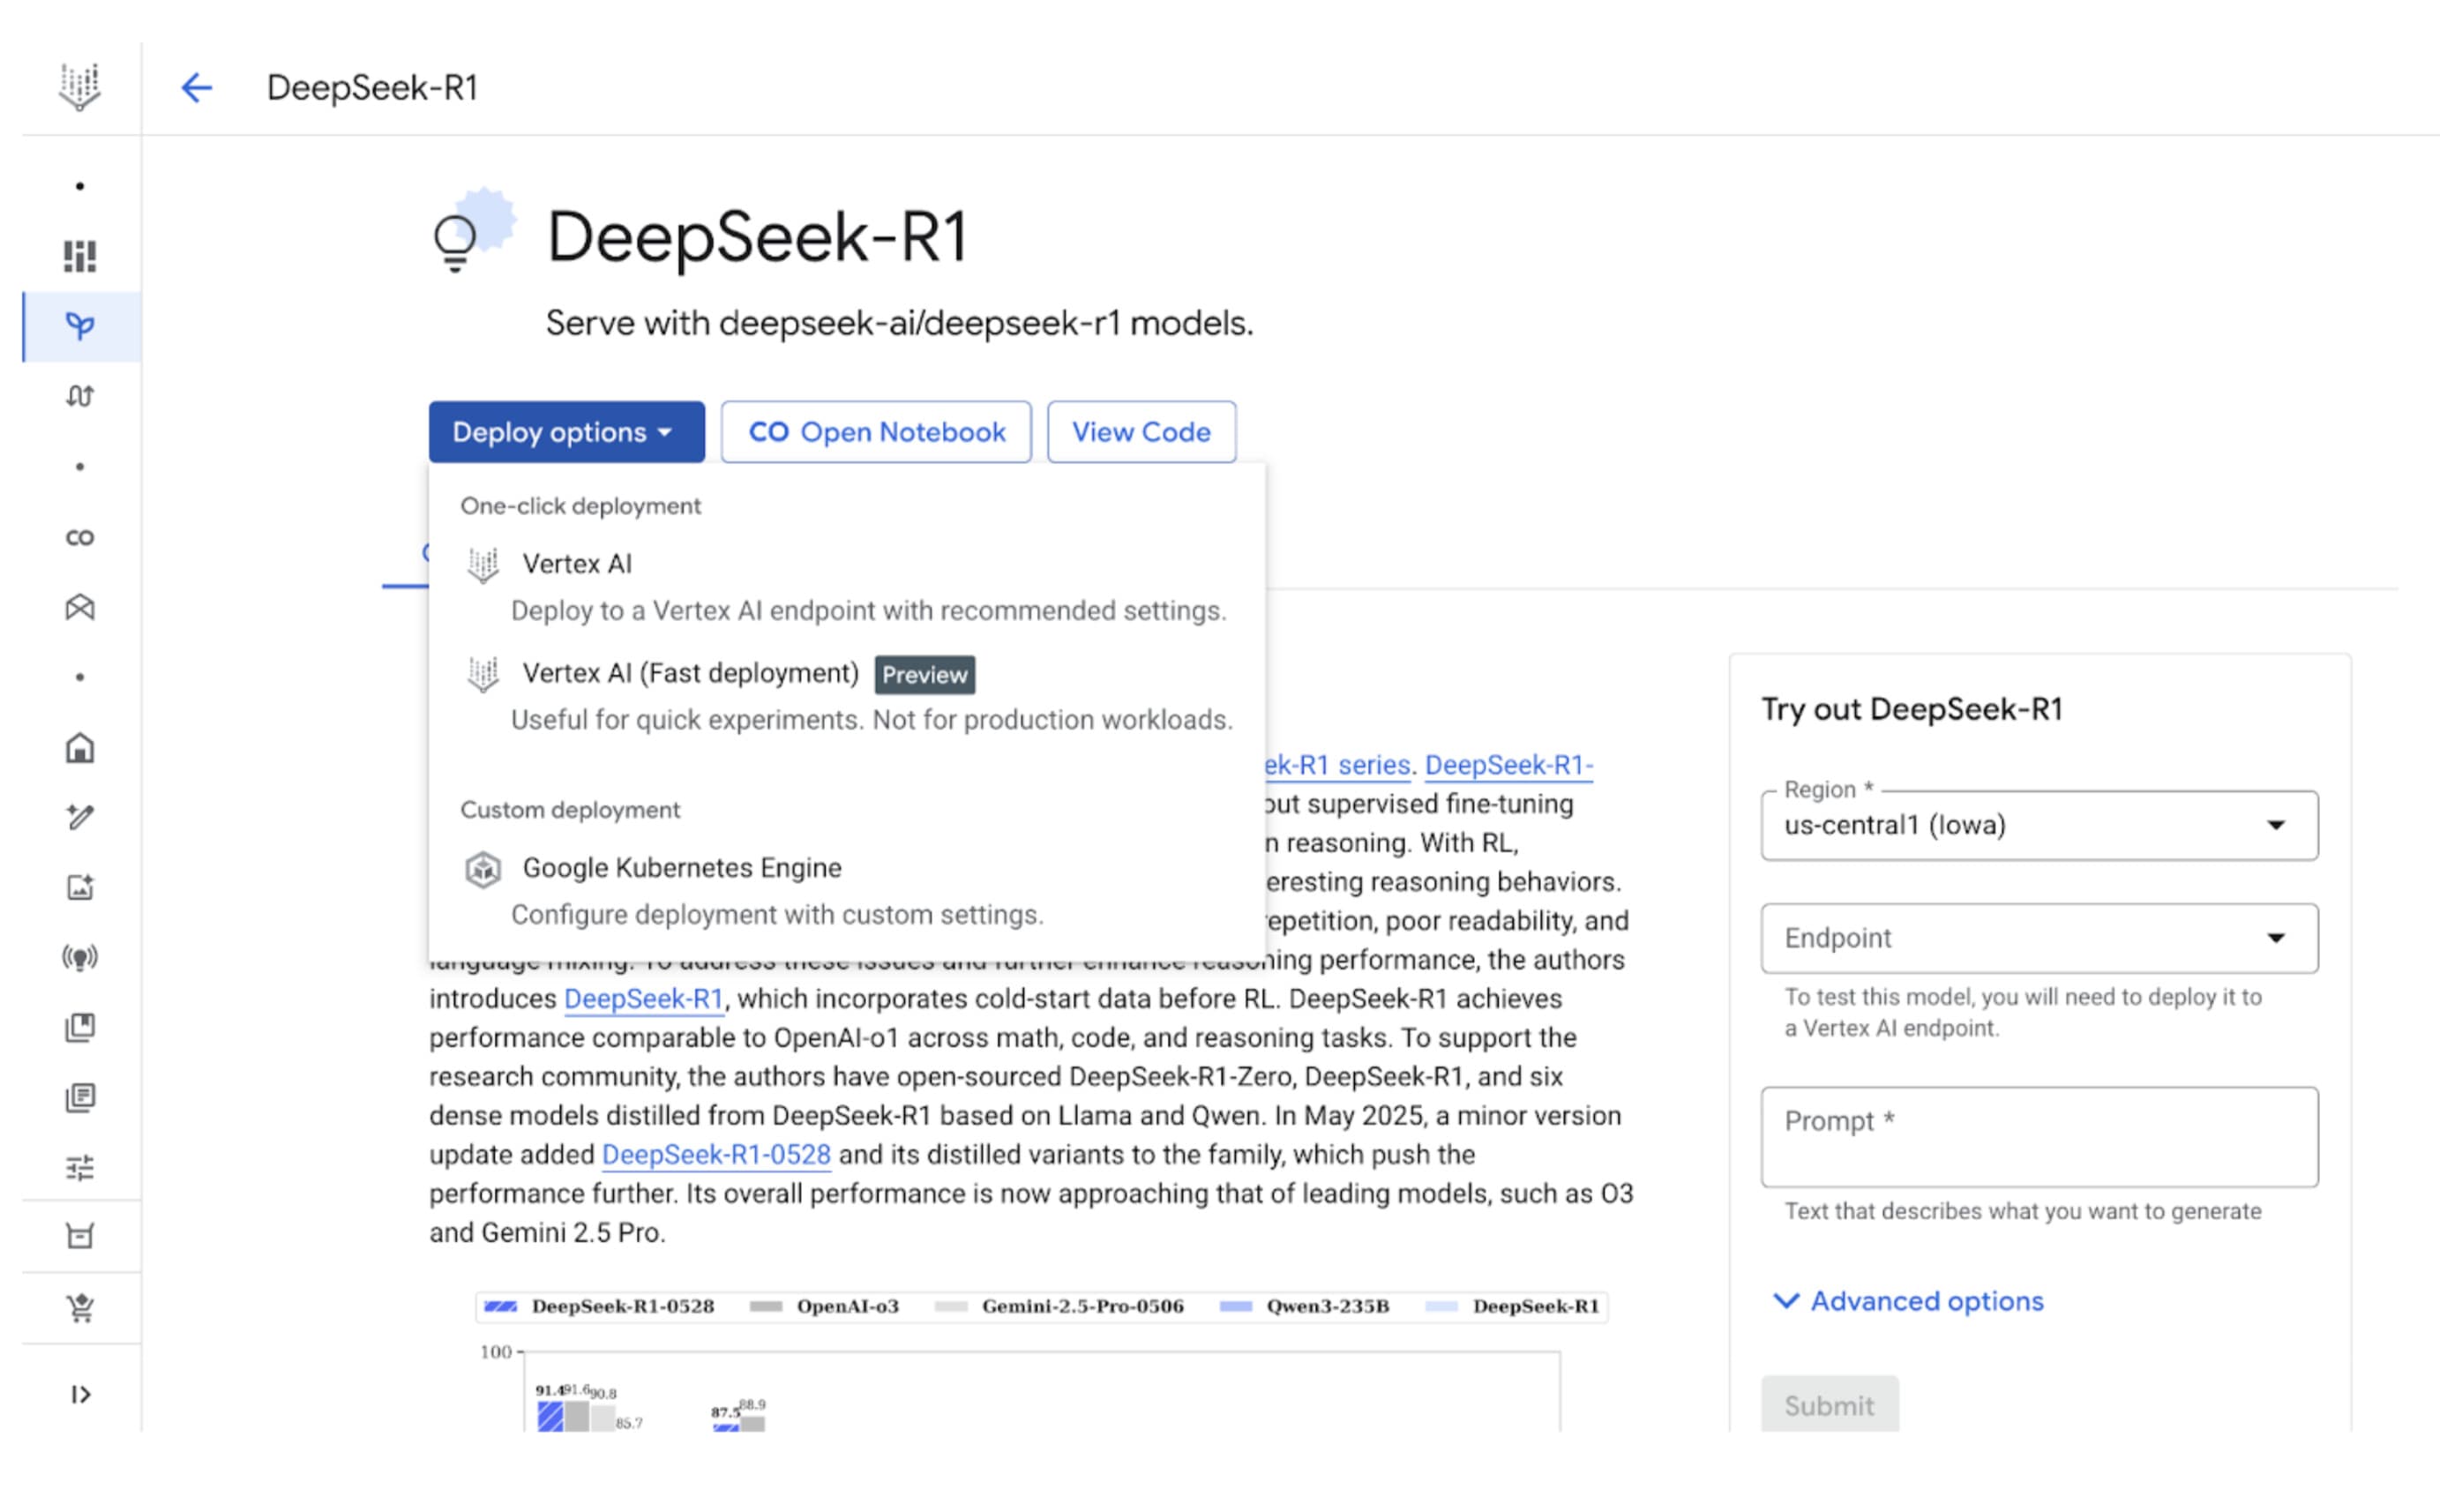2440x1512 pixels.
Task: Open the sparkle pencil sidebar icon
Action: click(x=80, y=817)
